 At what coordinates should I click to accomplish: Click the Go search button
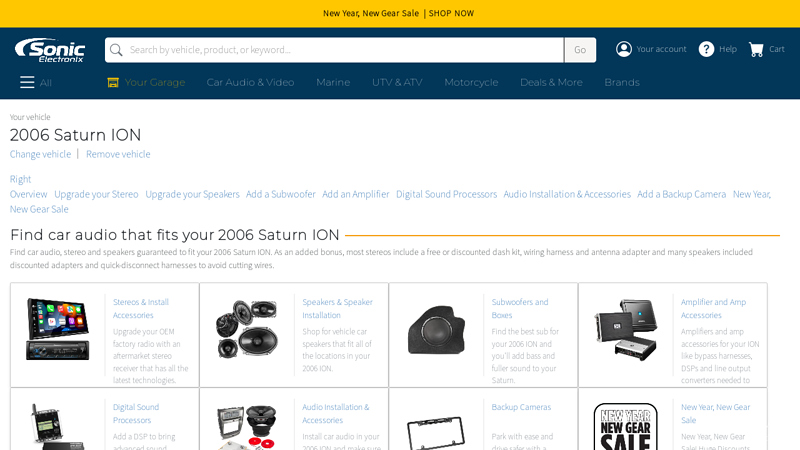580,49
